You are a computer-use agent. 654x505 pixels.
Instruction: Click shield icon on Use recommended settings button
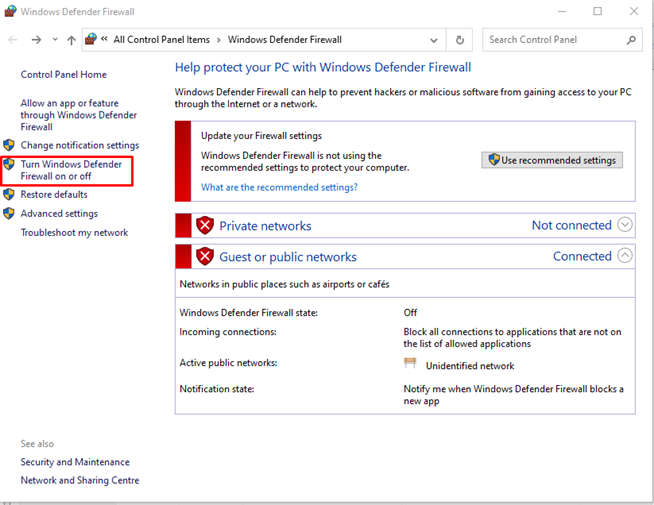(494, 159)
